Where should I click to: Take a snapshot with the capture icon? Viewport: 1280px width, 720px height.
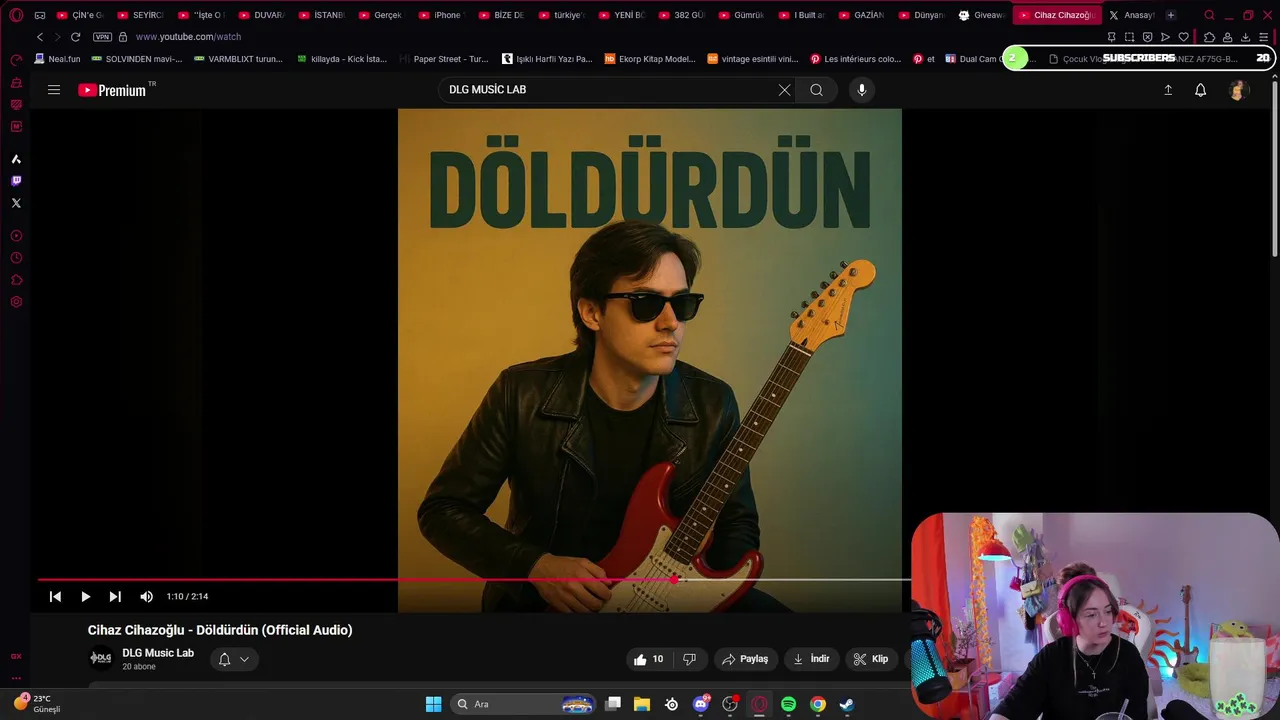point(1129,37)
